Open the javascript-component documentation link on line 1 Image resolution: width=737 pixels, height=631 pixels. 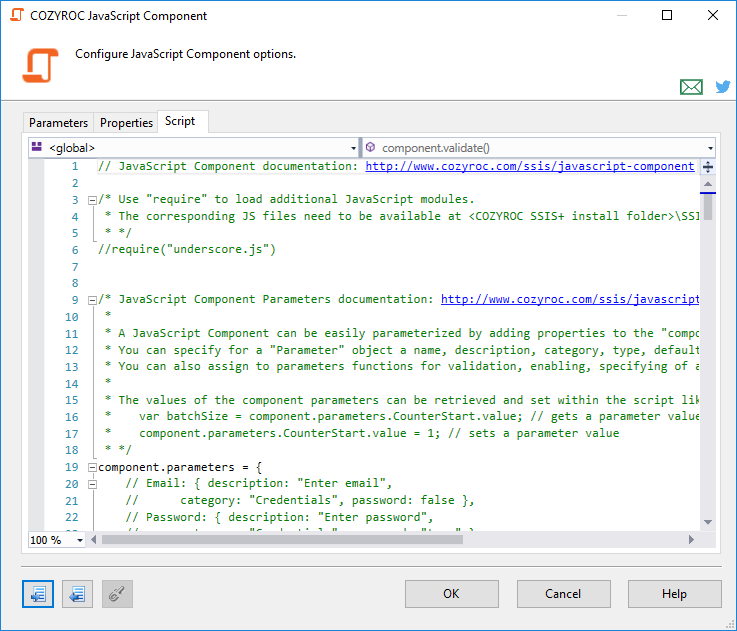[x=530, y=166]
